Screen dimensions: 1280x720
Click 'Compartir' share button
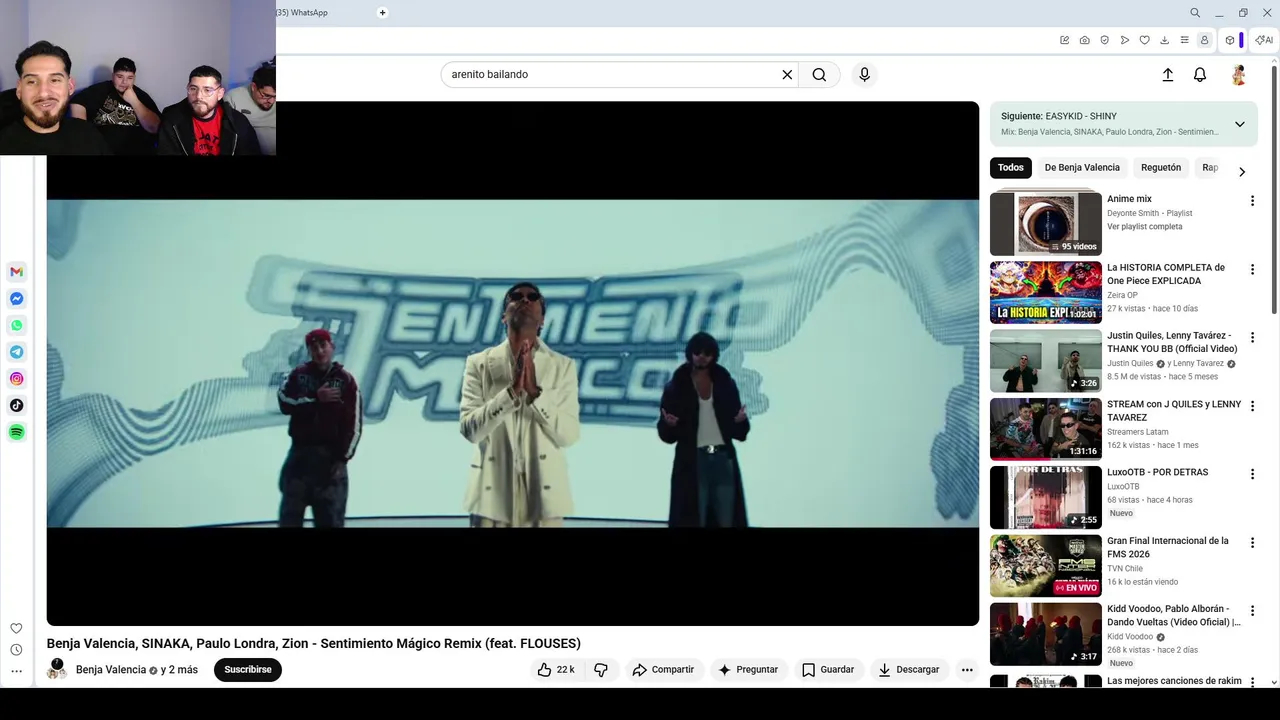[x=663, y=670]
